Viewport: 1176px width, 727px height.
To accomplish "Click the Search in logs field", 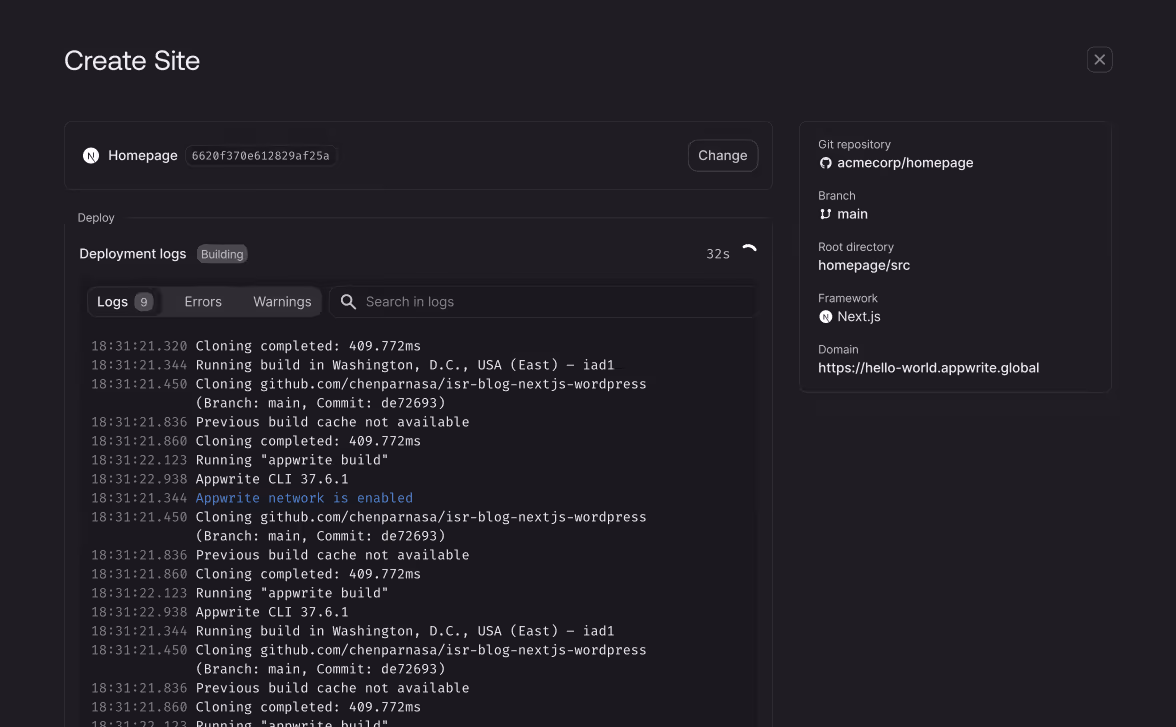I will click(x=542, y=302).
